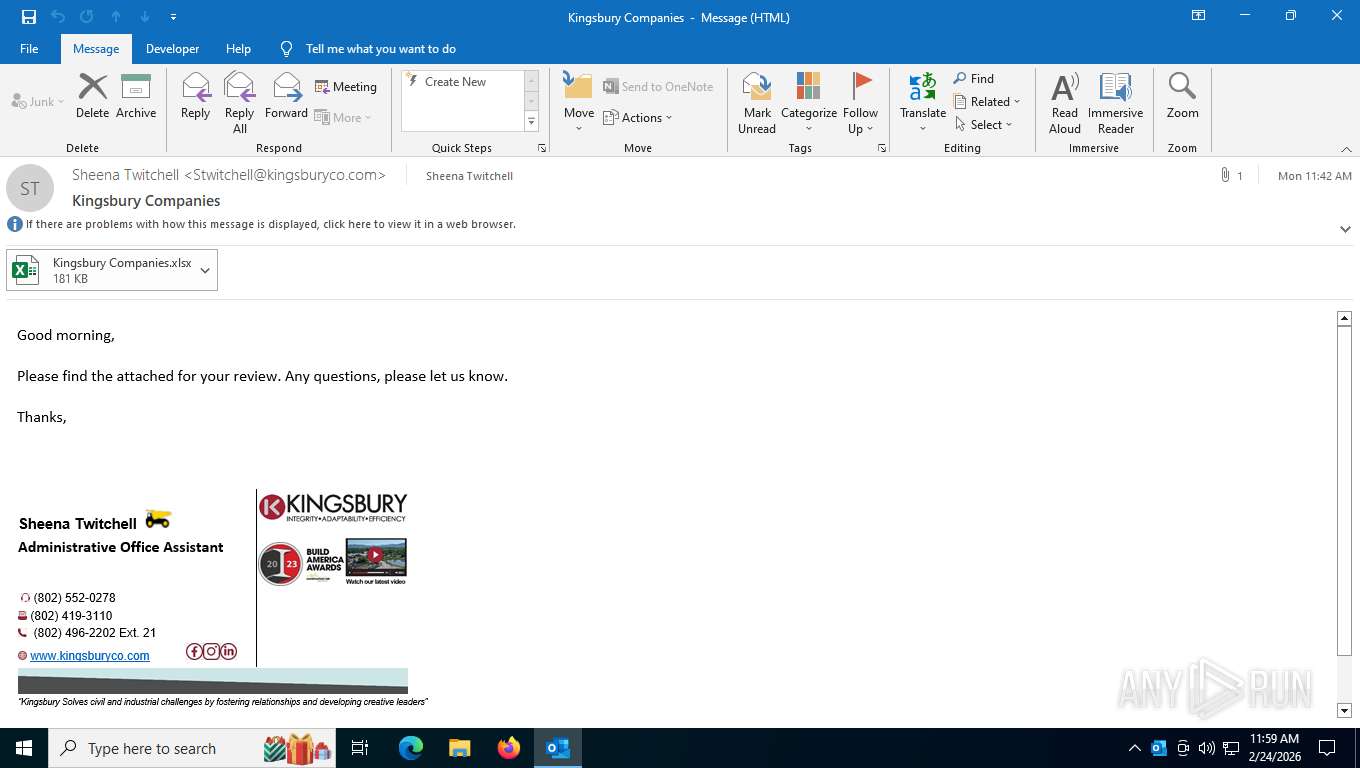Click Find in Editing group
The image size is (1360, 768).
[974, 79]
